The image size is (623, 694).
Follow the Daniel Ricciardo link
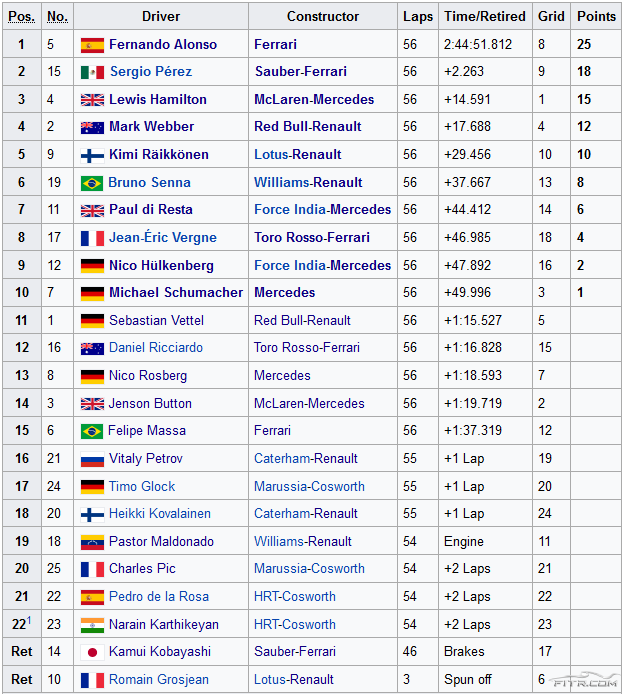click(155, 348)
